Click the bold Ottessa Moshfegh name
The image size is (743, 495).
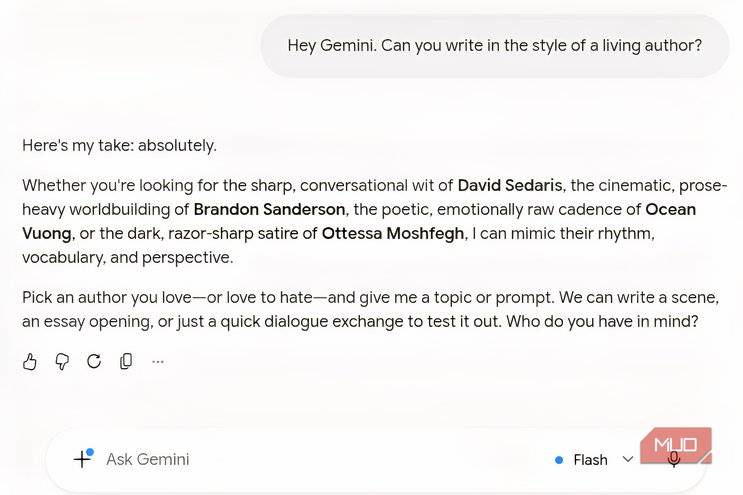(x=393, y=234)
